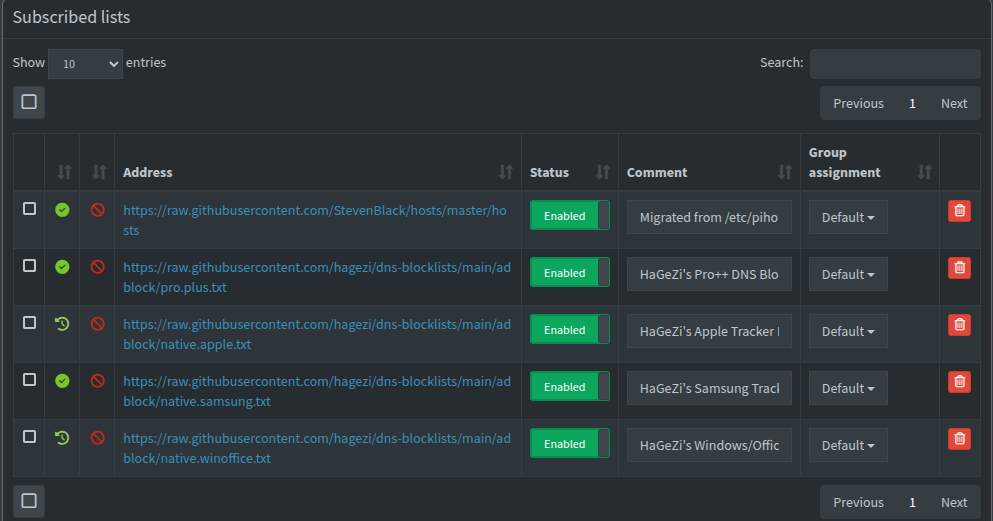Viewport: 993px width, 521px height.
Task: Delete the StevenBlack hosts list entry
Action: [959, 210]
